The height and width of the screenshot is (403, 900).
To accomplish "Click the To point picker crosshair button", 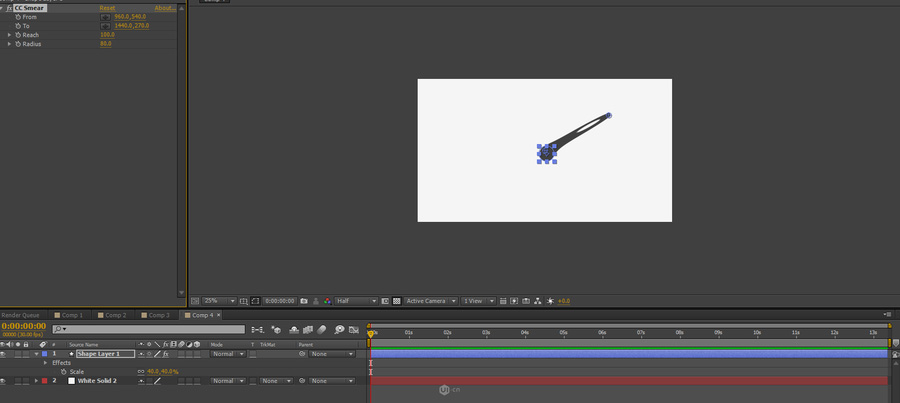I will [x=106, y=26].
